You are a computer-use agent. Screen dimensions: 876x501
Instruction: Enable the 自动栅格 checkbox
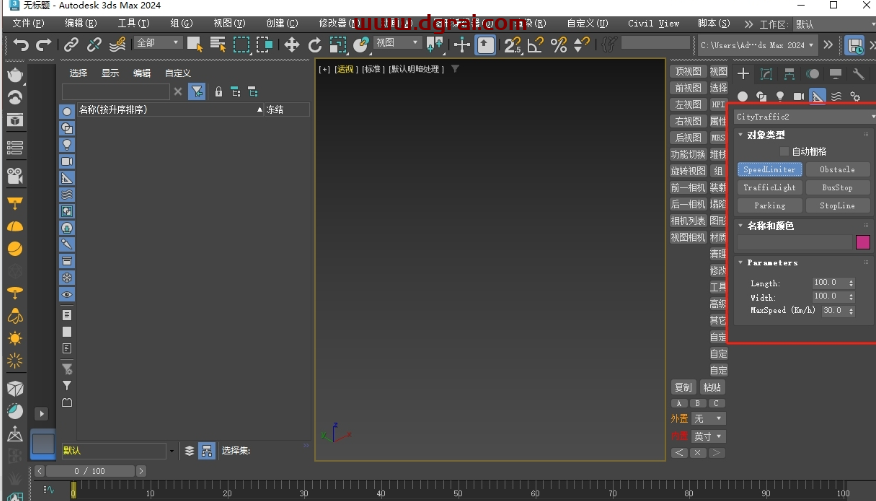tap(784, 151)
